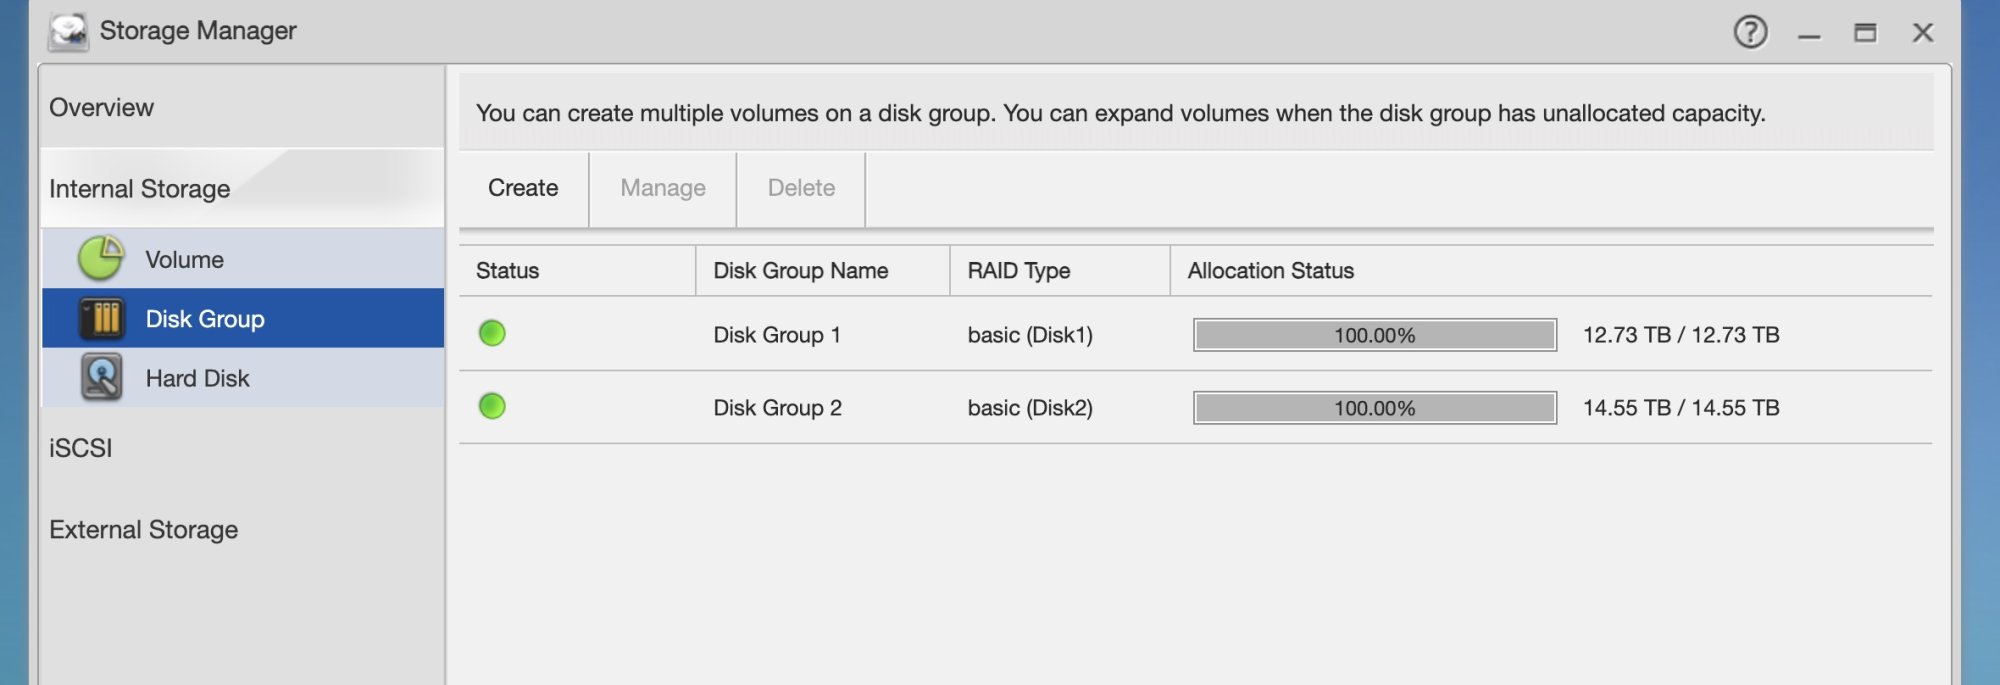Click Disk Group 1 green status indicator
2000x685 pixels.
click(492, 333)
